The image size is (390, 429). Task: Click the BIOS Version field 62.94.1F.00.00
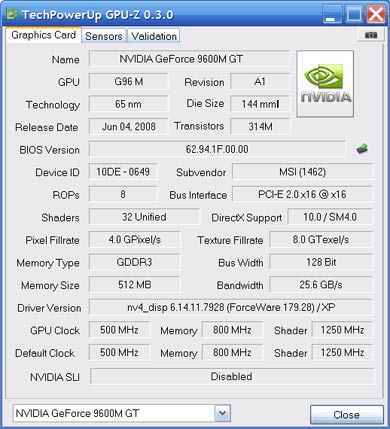(217, 149)
